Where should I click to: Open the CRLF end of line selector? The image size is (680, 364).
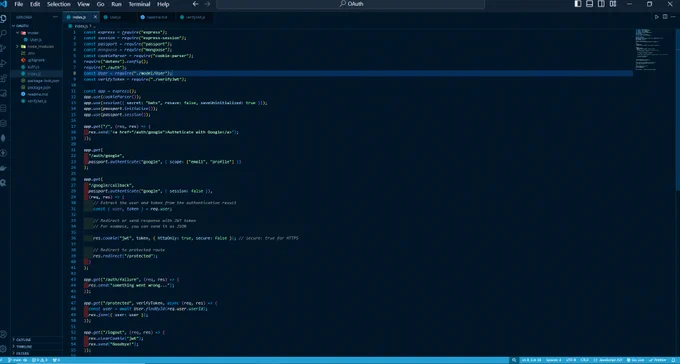click(x=585, y=360)
